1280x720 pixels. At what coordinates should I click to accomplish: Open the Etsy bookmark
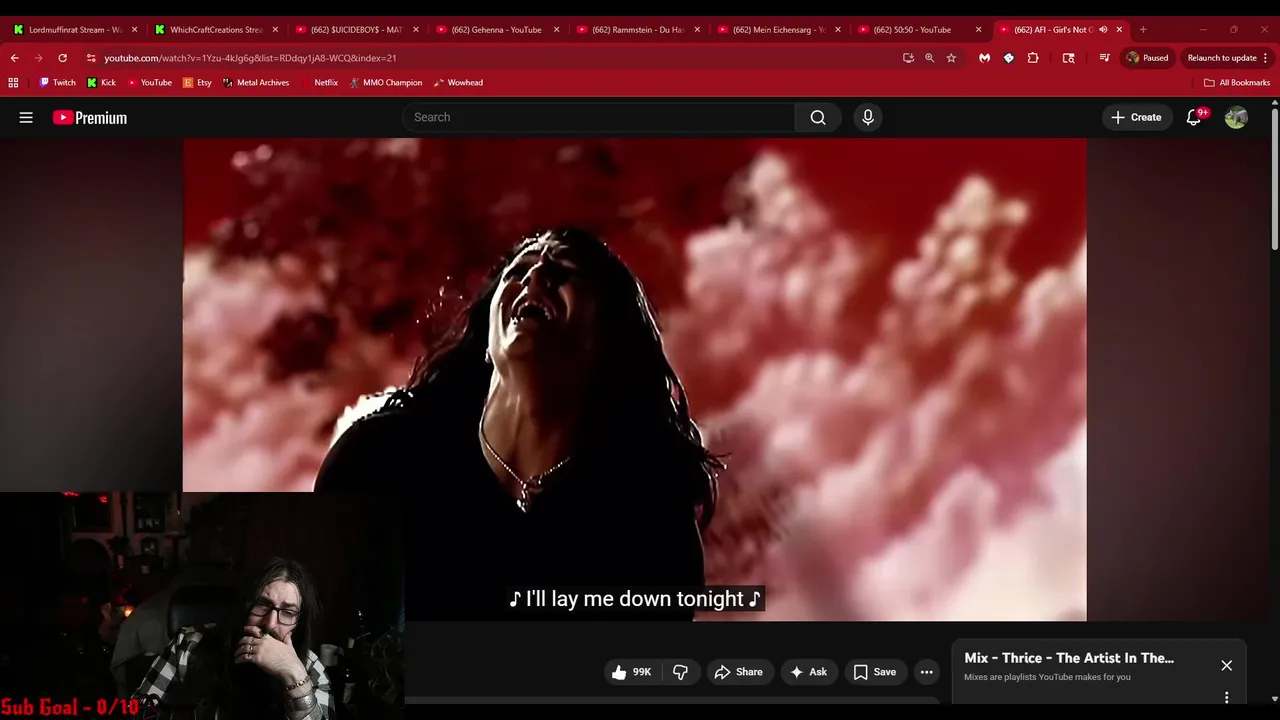tap(197, 83)
